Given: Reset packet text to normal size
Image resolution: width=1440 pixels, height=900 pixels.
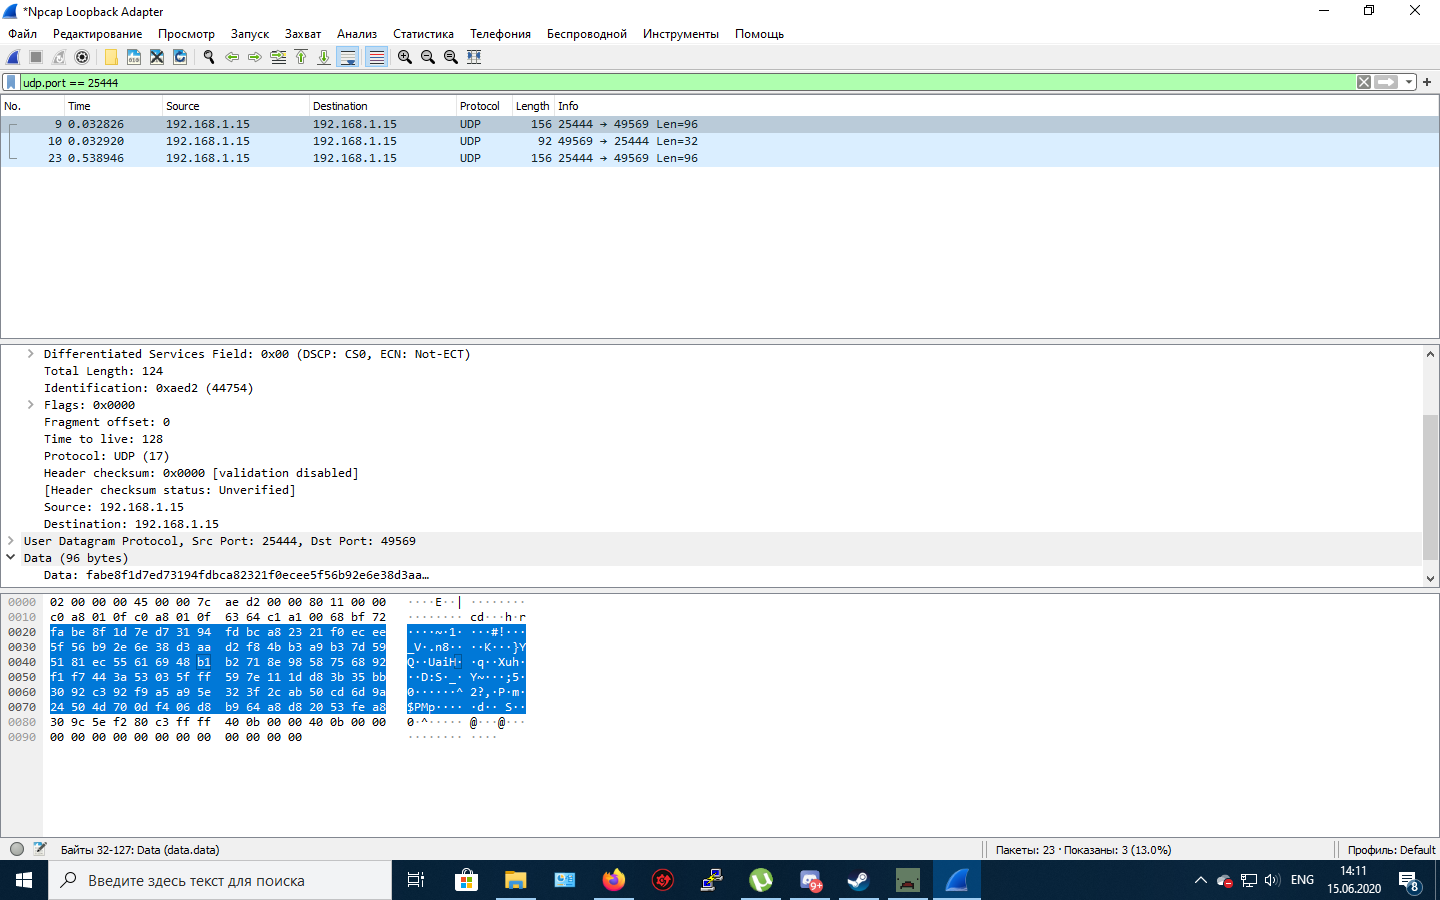Looking at the screenshot, I should pyautogui.click(x=451, y=57).
